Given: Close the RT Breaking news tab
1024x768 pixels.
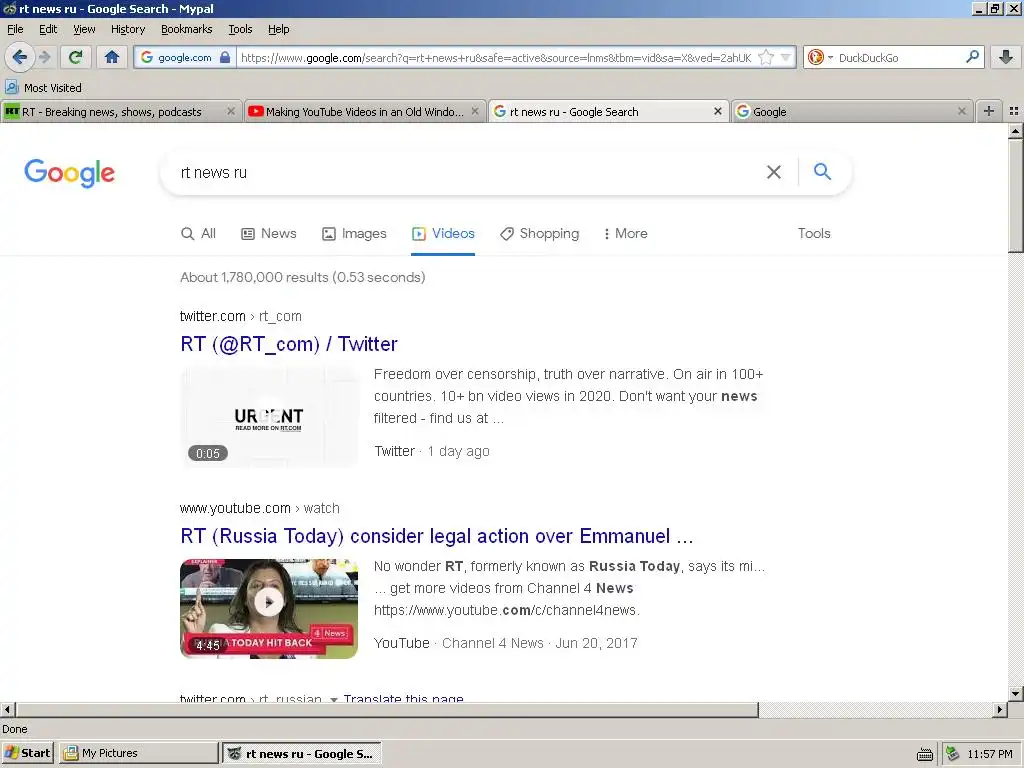Looking at the screenshot, I should coord(231,112).
